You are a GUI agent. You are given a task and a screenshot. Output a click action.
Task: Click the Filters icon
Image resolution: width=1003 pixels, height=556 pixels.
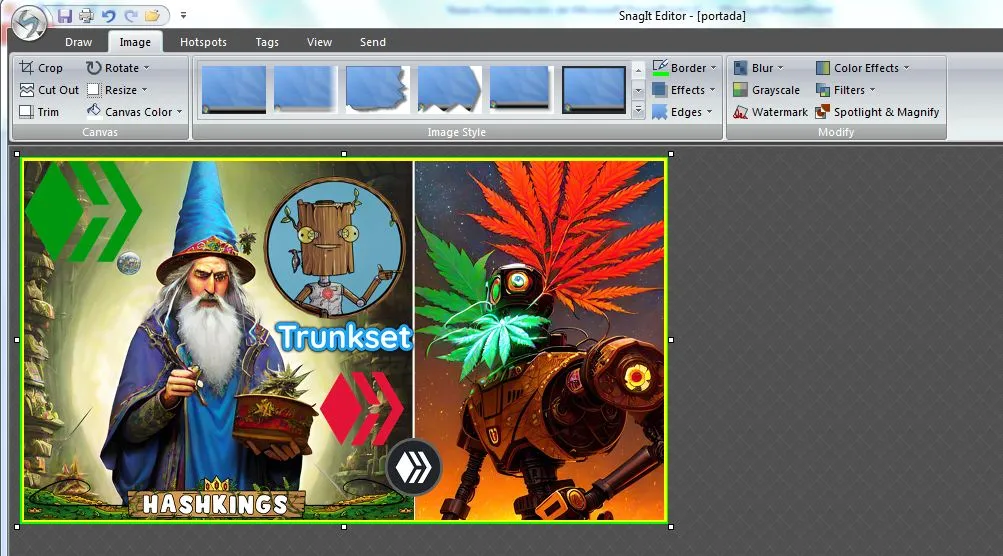coord(823,90)
